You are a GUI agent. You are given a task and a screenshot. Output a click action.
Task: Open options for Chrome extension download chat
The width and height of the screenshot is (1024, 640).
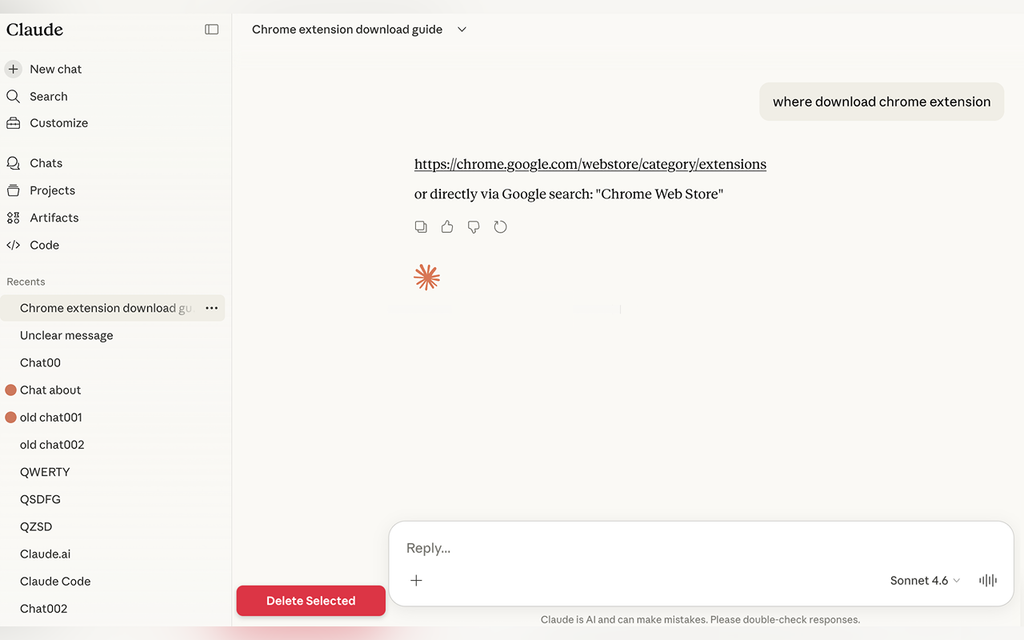coord(212,308)
